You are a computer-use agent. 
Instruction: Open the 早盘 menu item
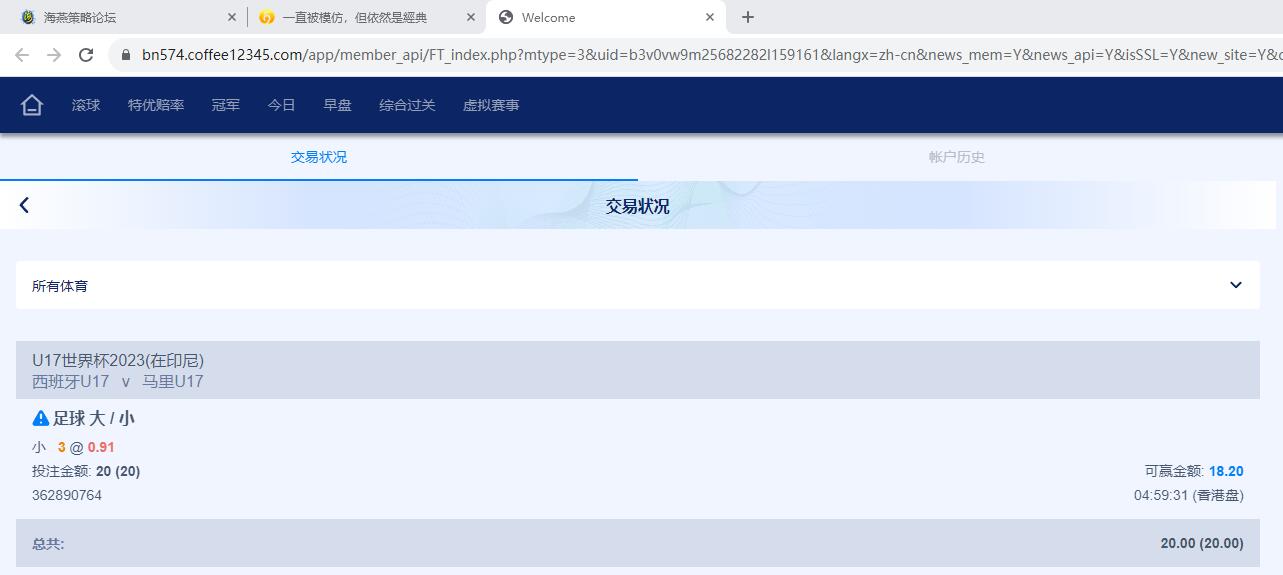[337, 105]
